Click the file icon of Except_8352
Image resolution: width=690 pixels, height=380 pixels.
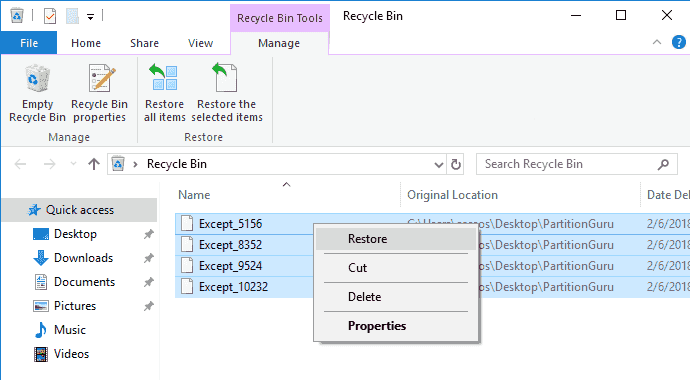pyautogui.click(x=187, y=245)
